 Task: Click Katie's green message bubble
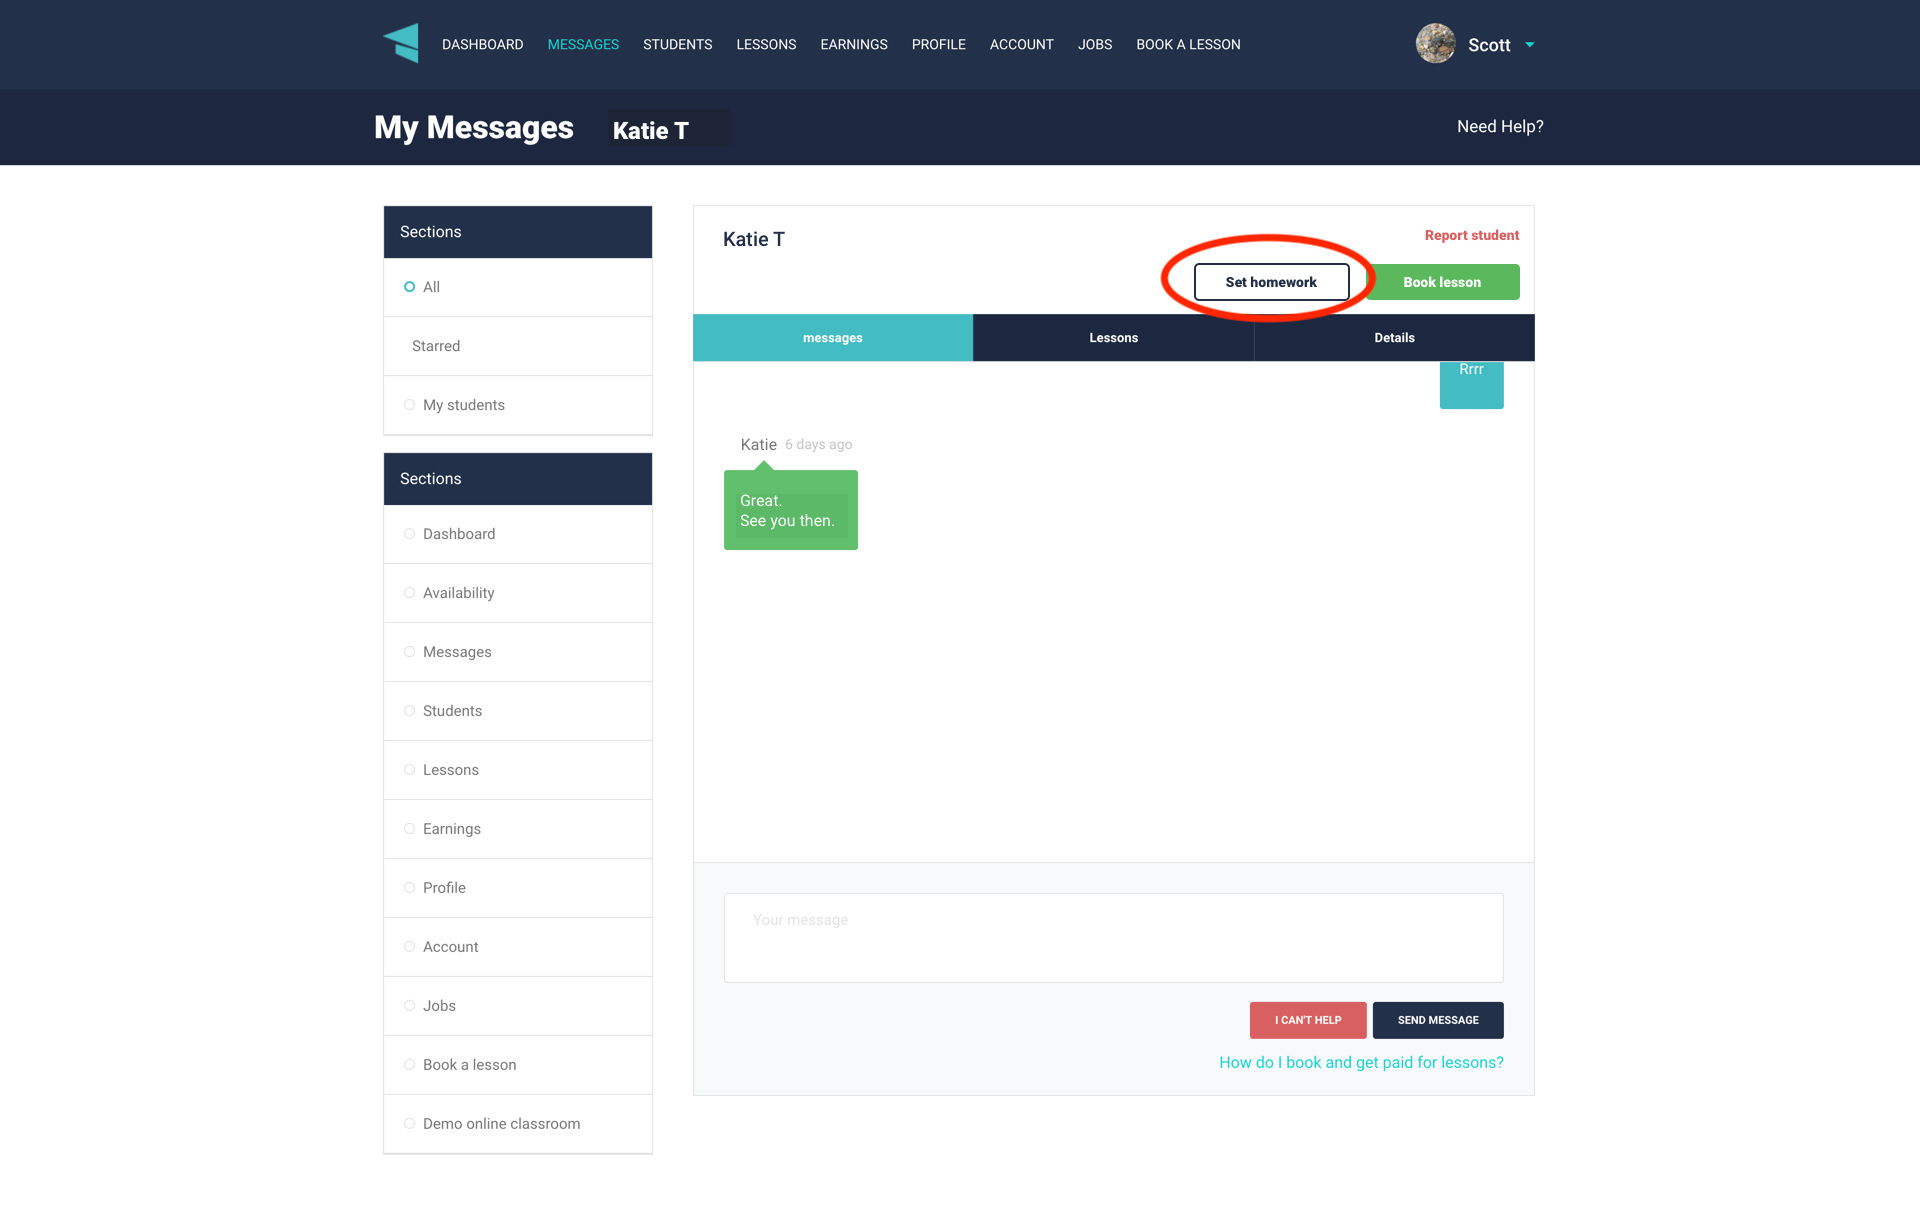pyautogui.click(x=791, y=510)
